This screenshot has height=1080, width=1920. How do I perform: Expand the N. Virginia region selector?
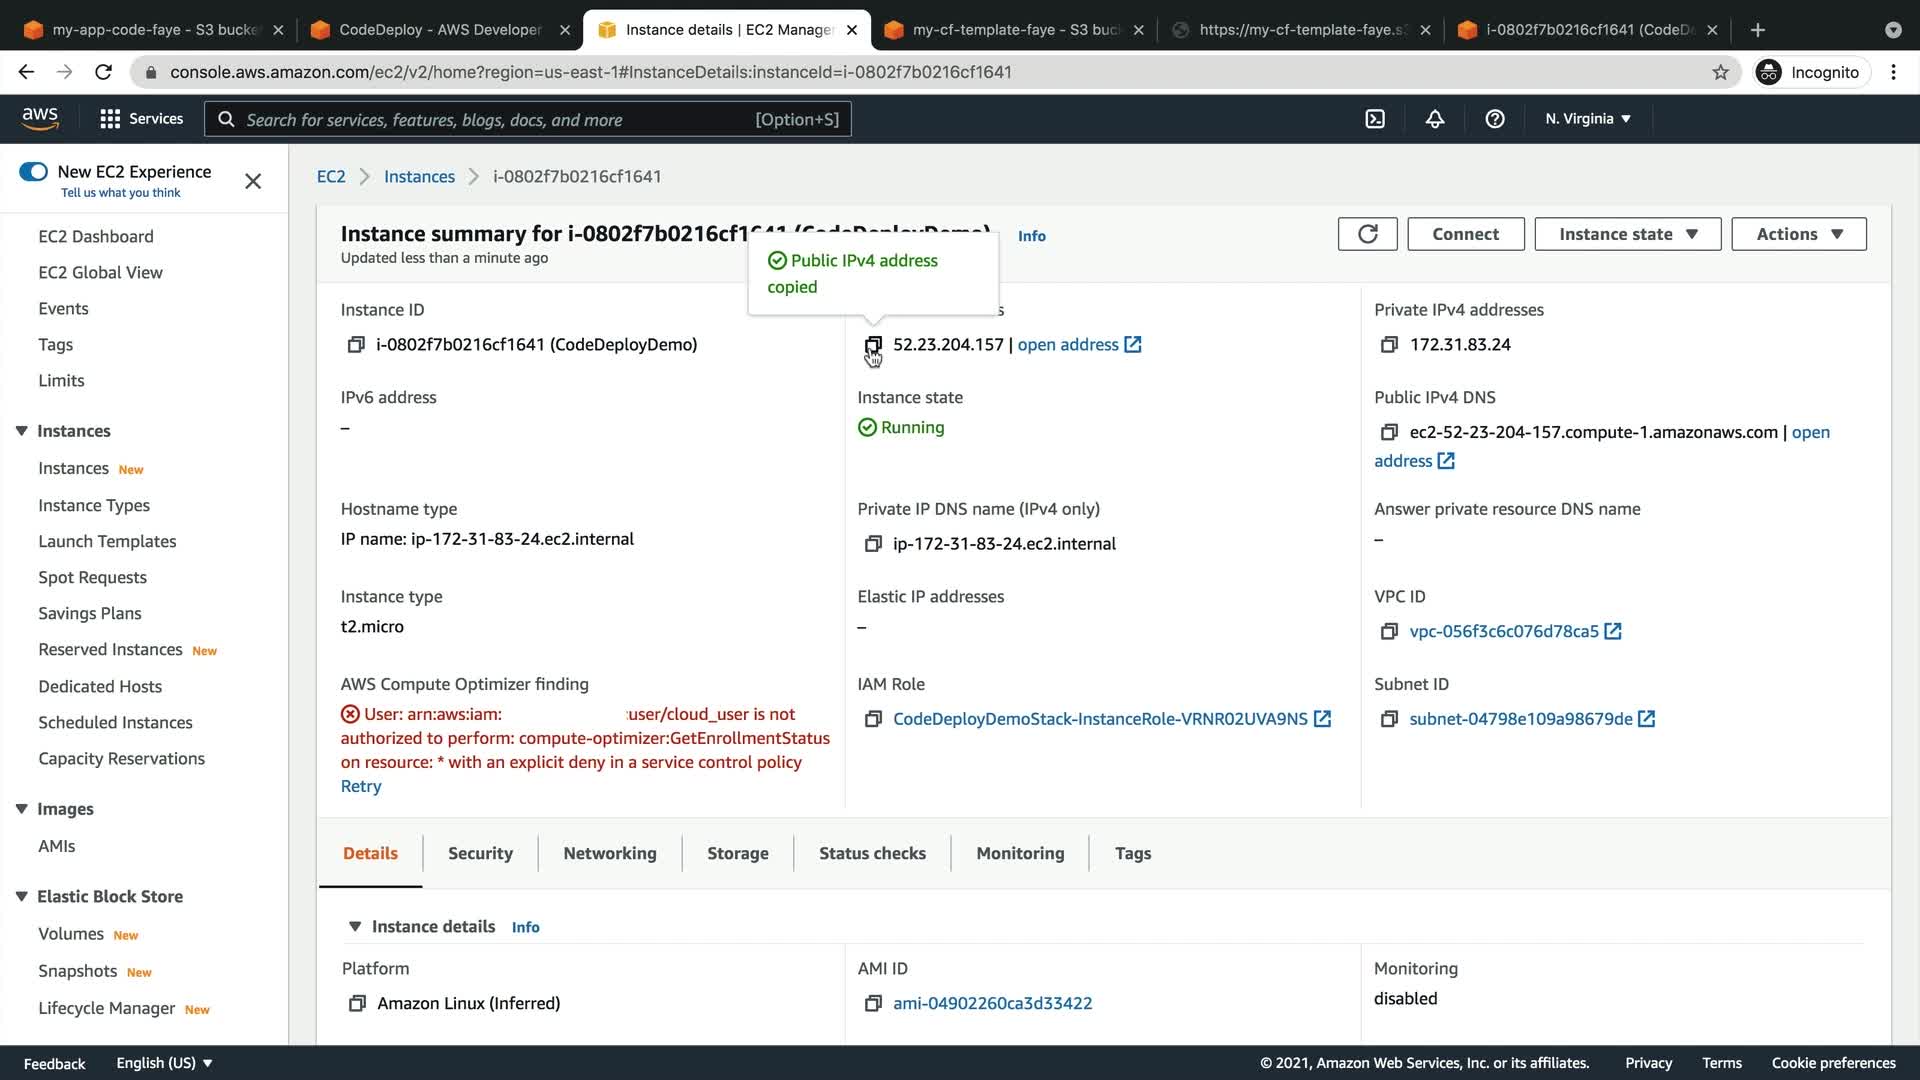1587,119
